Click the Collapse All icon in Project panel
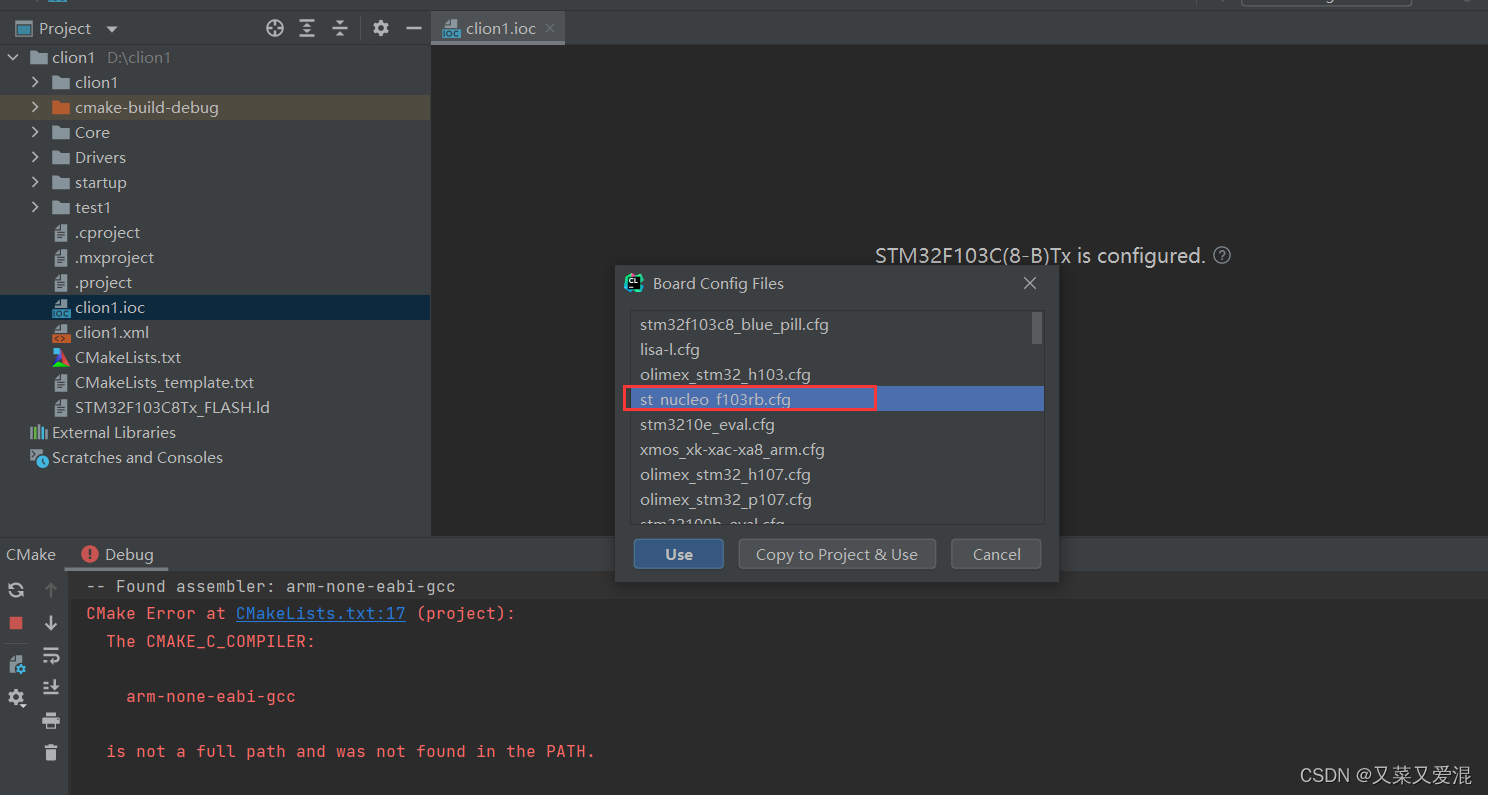1488x795 pixels. [340, 28]
